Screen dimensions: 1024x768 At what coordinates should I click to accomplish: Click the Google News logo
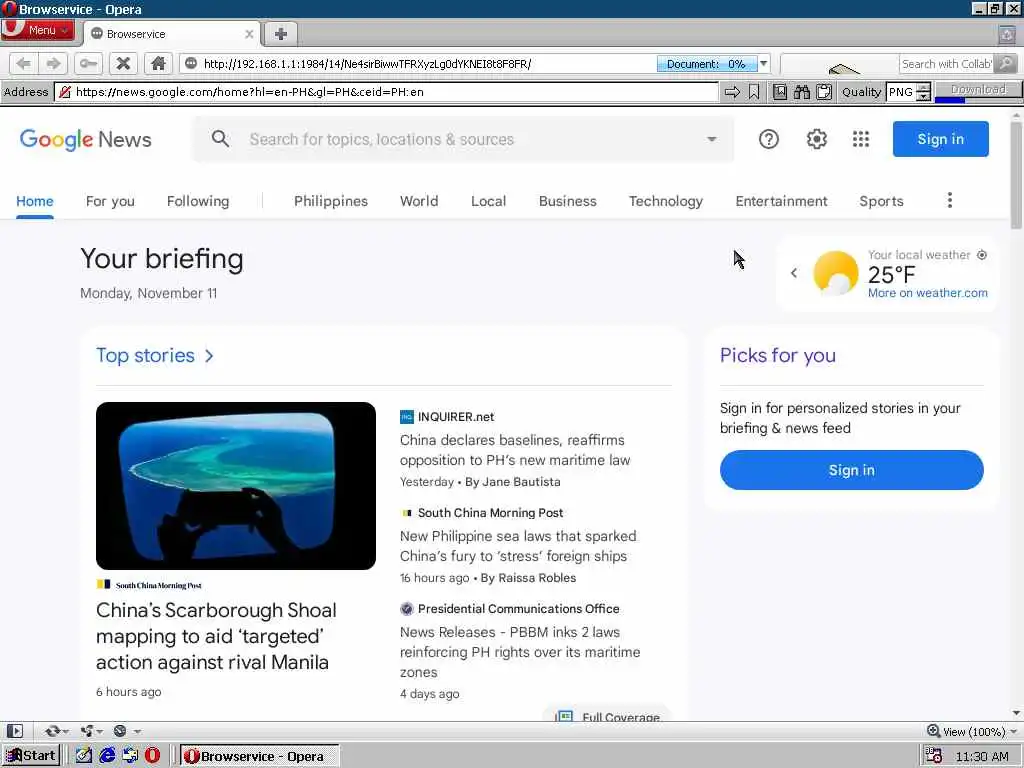click(x=86, y=139)
